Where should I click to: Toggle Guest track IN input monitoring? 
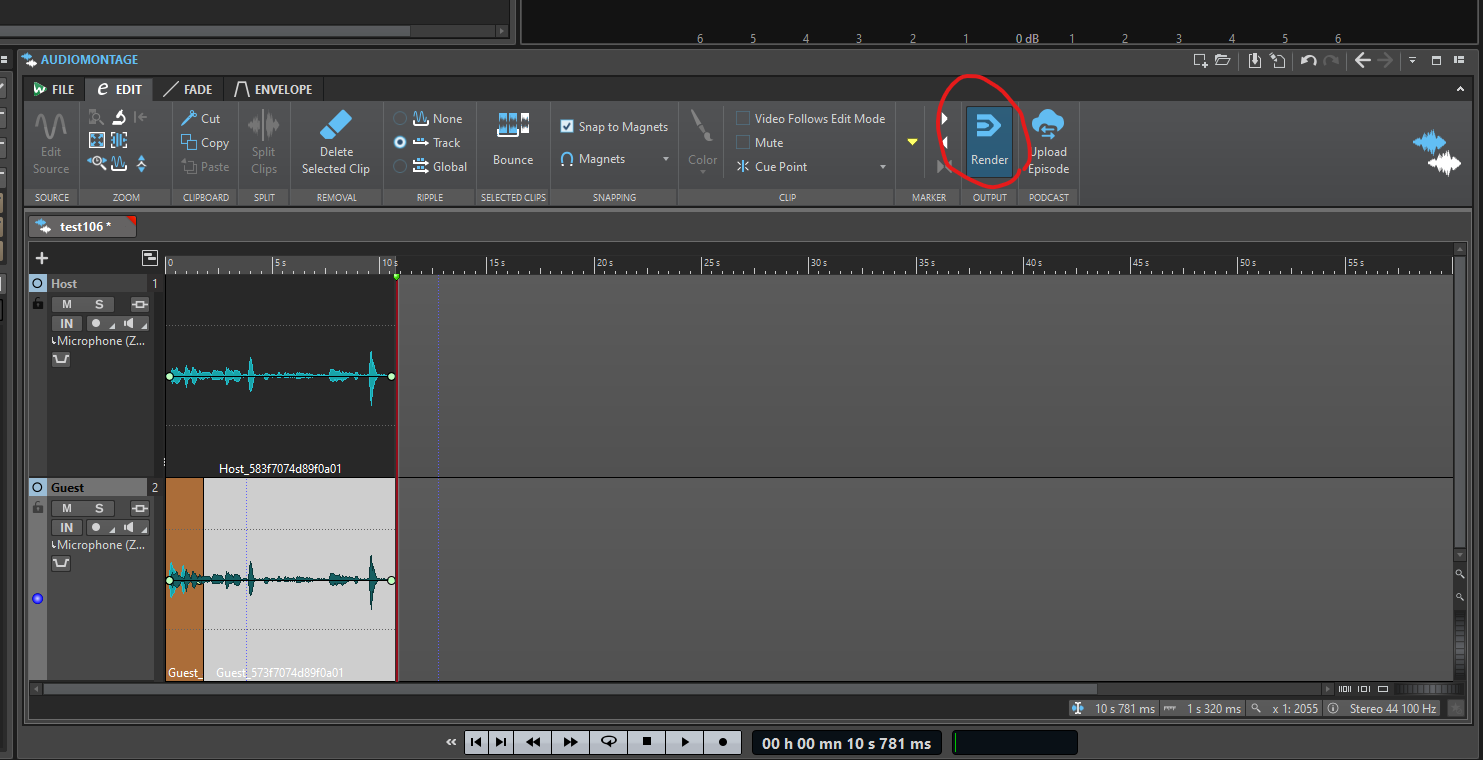pos(67,527)
